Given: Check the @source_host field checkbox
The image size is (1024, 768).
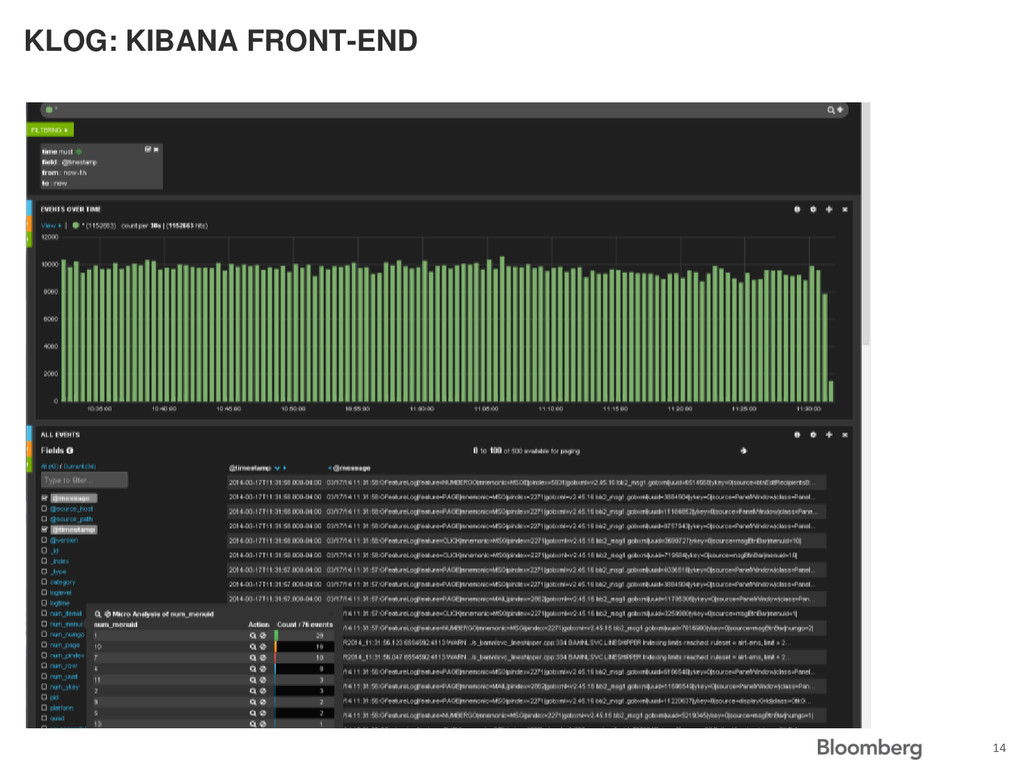Looking at the screenshot, I should 44,509.
